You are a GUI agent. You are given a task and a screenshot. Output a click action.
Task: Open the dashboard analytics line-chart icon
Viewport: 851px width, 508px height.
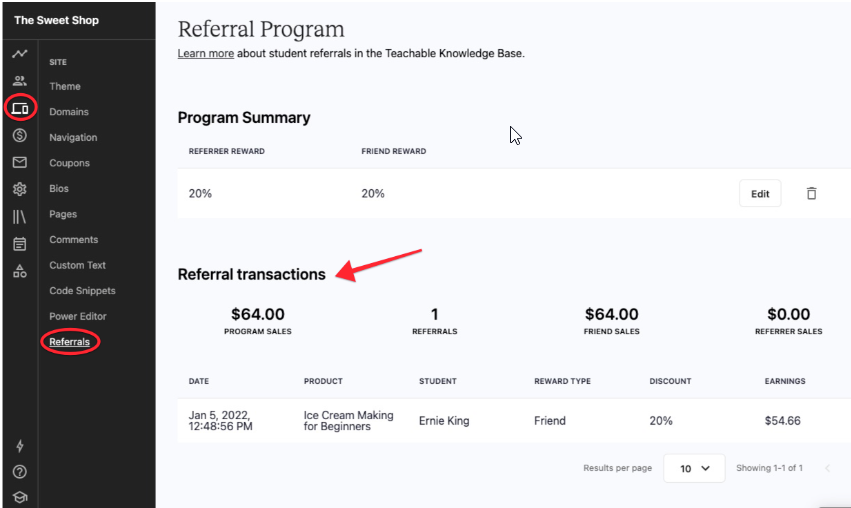19,55
